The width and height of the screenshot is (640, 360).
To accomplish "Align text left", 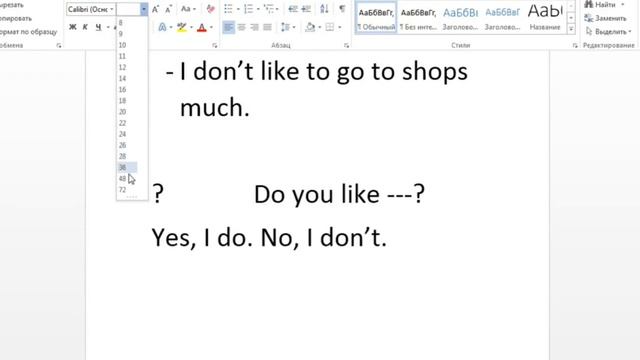I will pyautogui.click(x=229, y=27).
